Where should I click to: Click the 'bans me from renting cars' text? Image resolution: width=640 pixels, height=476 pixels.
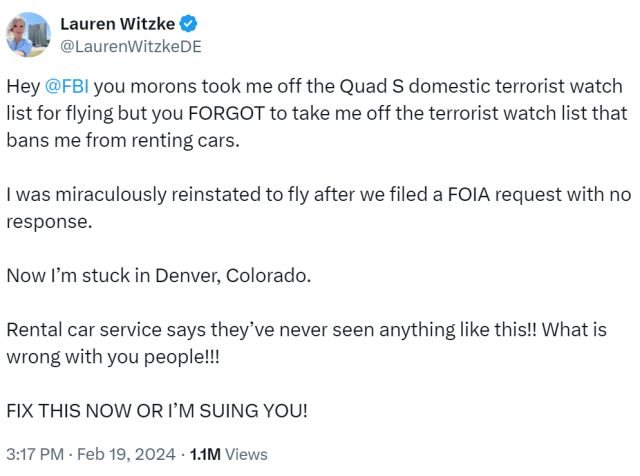pos(123,140)
